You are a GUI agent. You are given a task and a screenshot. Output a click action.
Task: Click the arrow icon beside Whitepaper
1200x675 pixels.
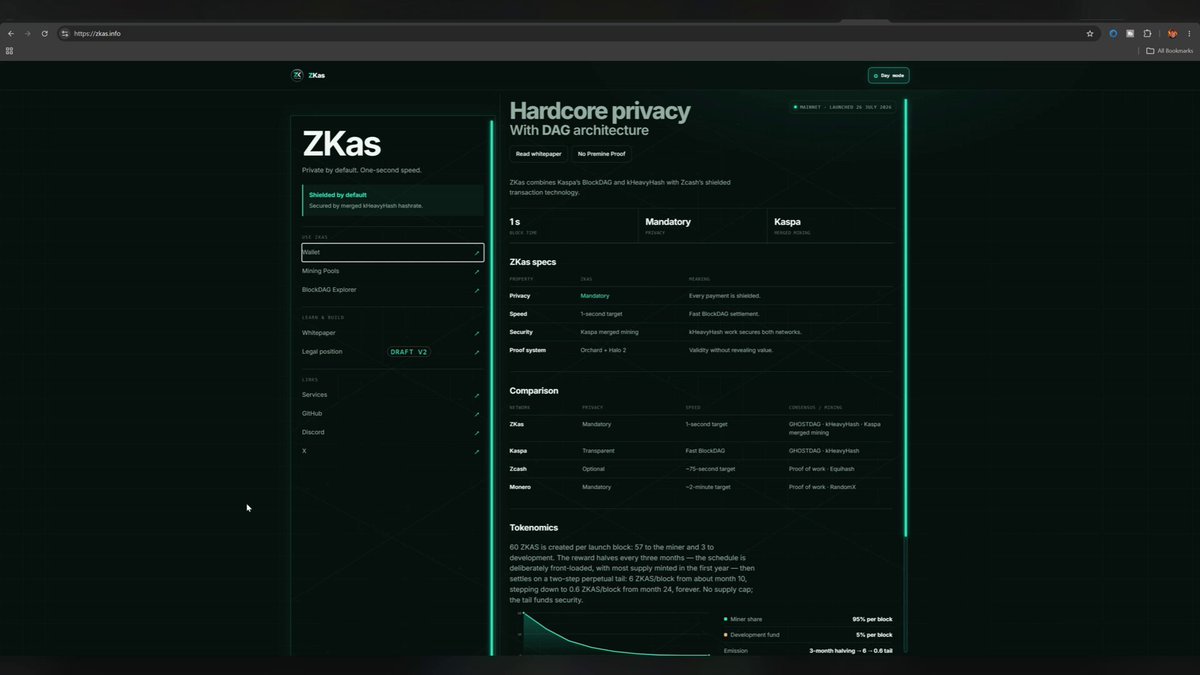point(477,333)
